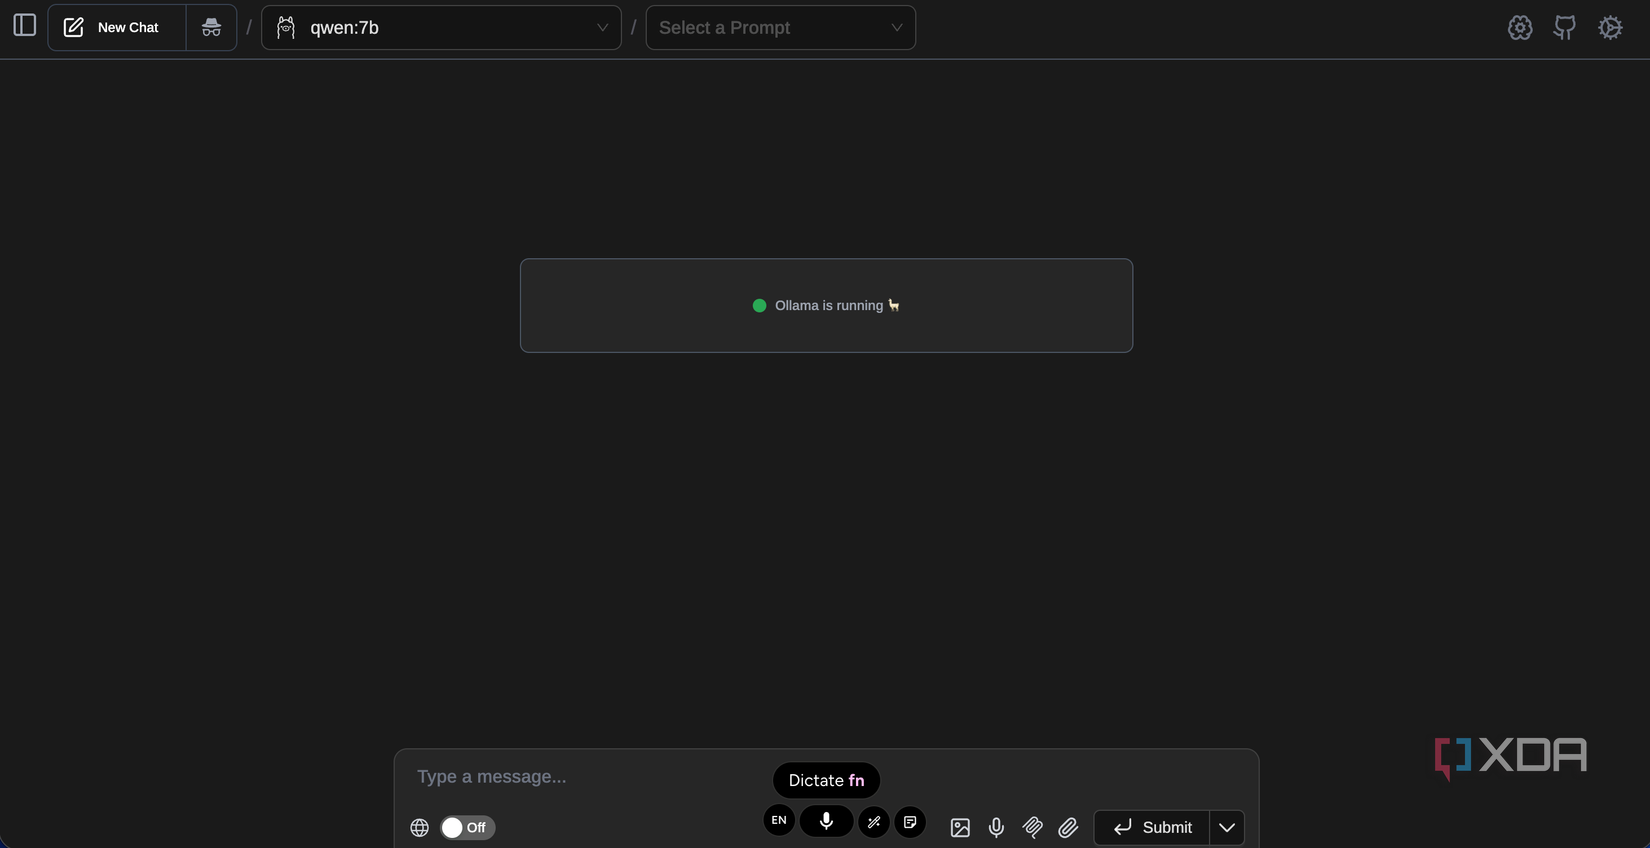Image resolution: width=1650 pixels, height=848 pixels.
Task: Upload an image with picture icon
Action: (960, 828)
